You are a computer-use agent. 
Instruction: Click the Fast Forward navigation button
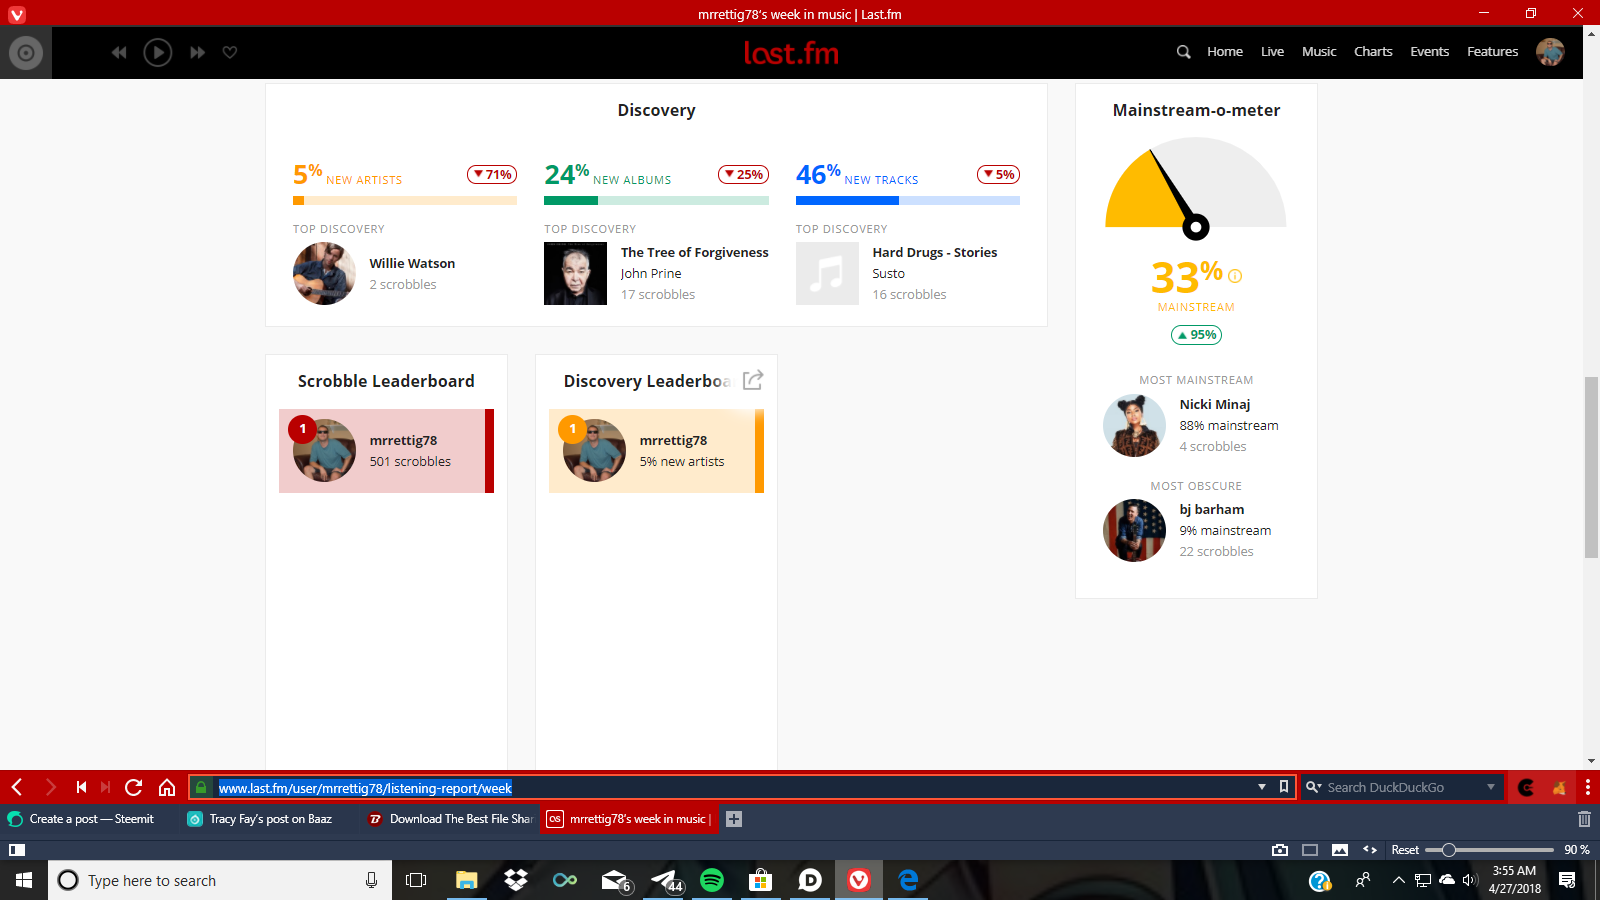click(x=106, y=787)
